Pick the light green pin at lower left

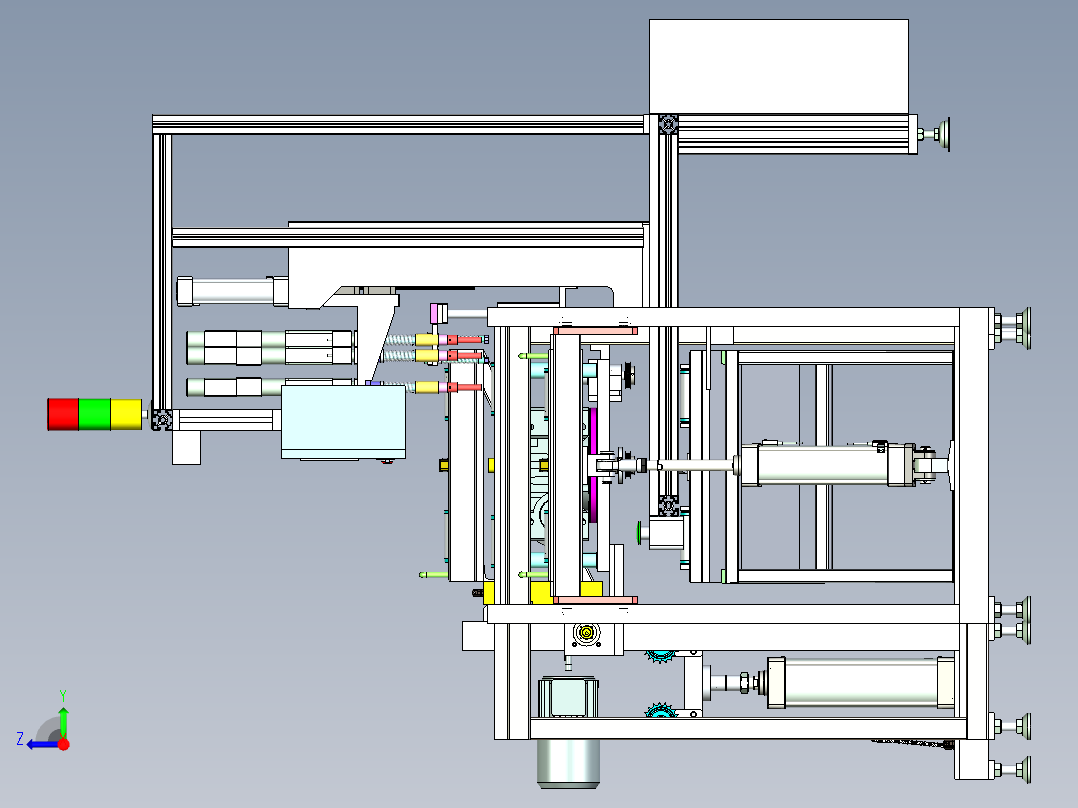tap(433, 574)
